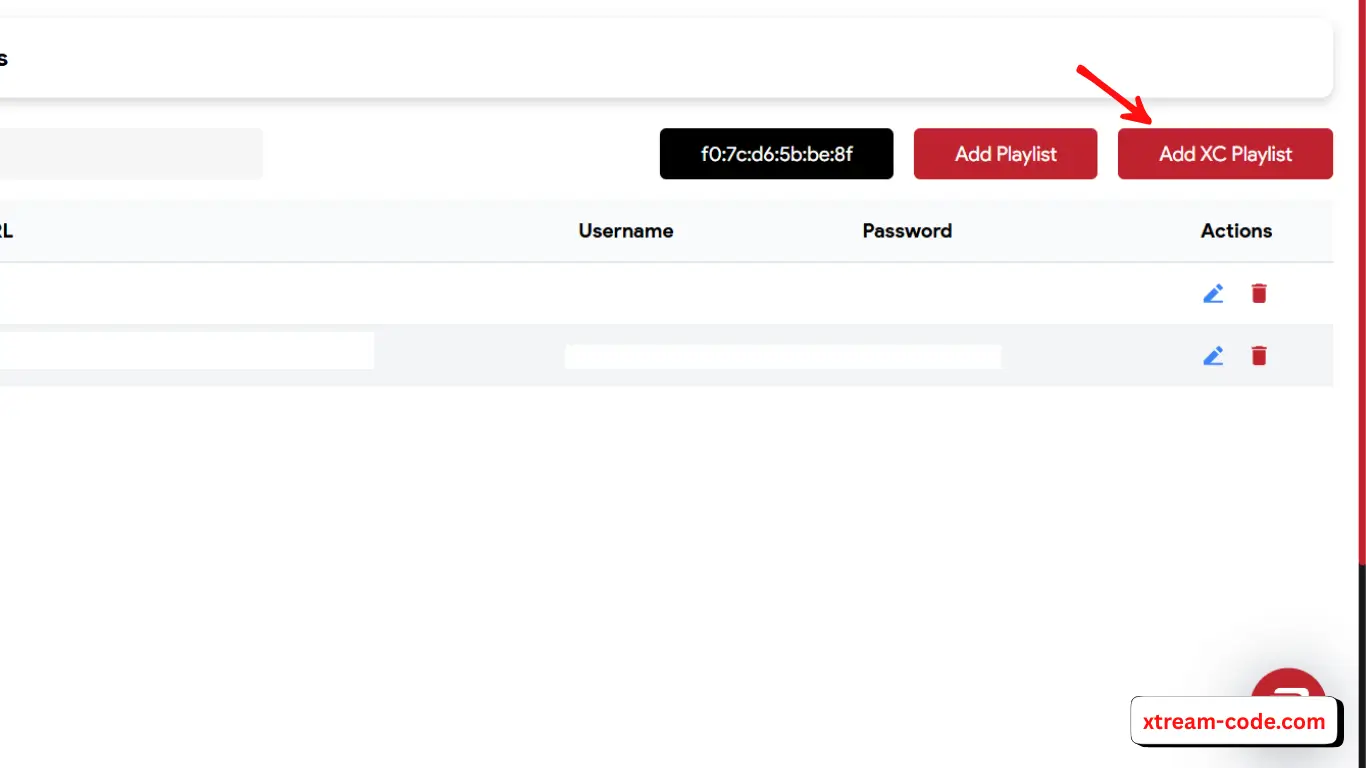Sort by the Username column header
Image resolution: width=1366 pixels, height=768 pixels.
pyautogui.click(x=625, y=231)
